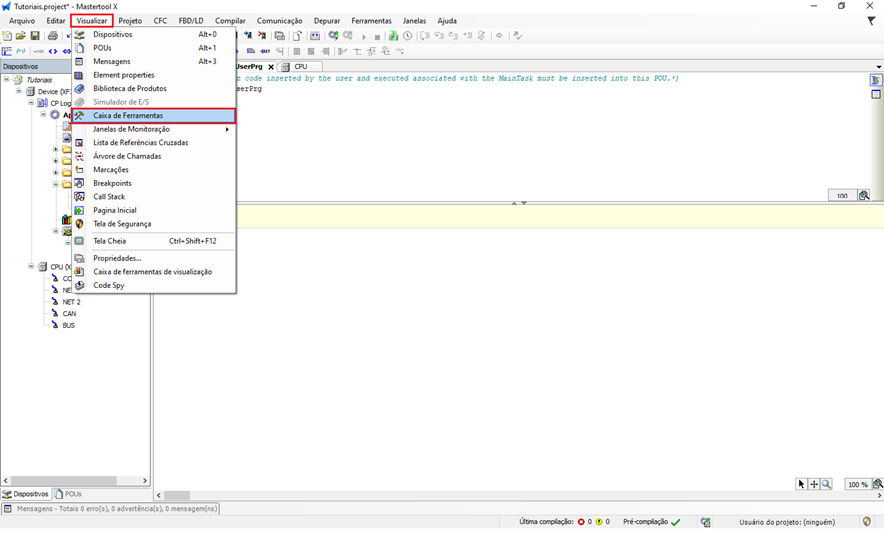Close the UserPrg tab
This screenshot has height=548, width=884.
[x=271, y=67]
